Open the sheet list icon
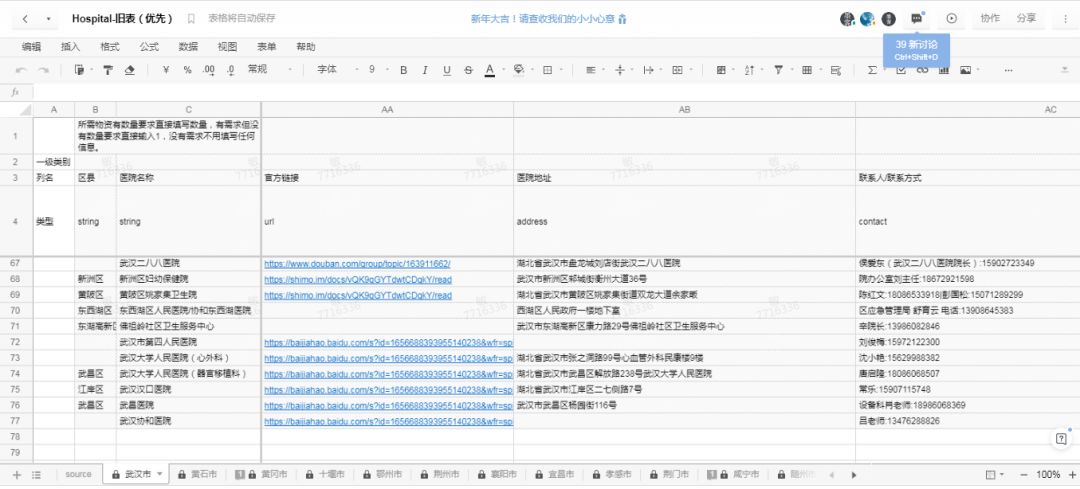1080x489 pixels. point(37,475)
